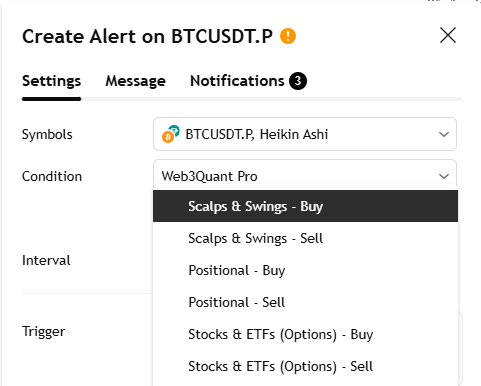Click the Condition field showing Web3Quant Pro

305,174
